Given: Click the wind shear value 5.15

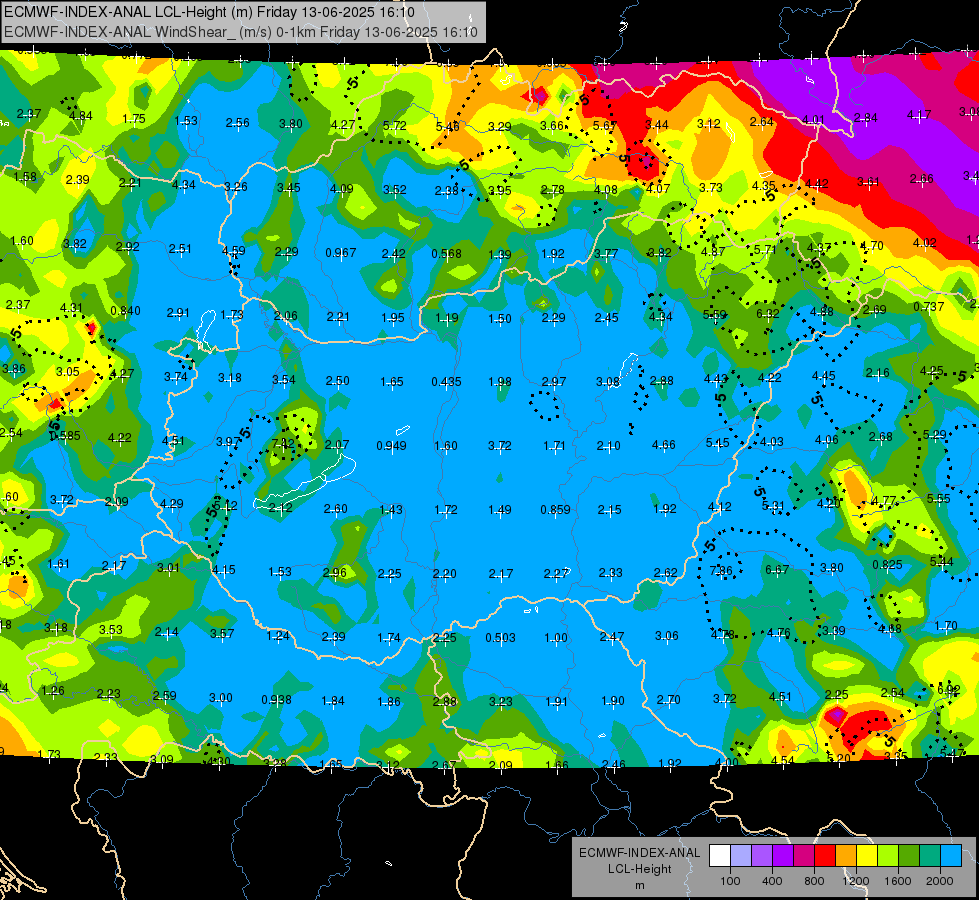Looking at the screenshot, I should [717, 443].
